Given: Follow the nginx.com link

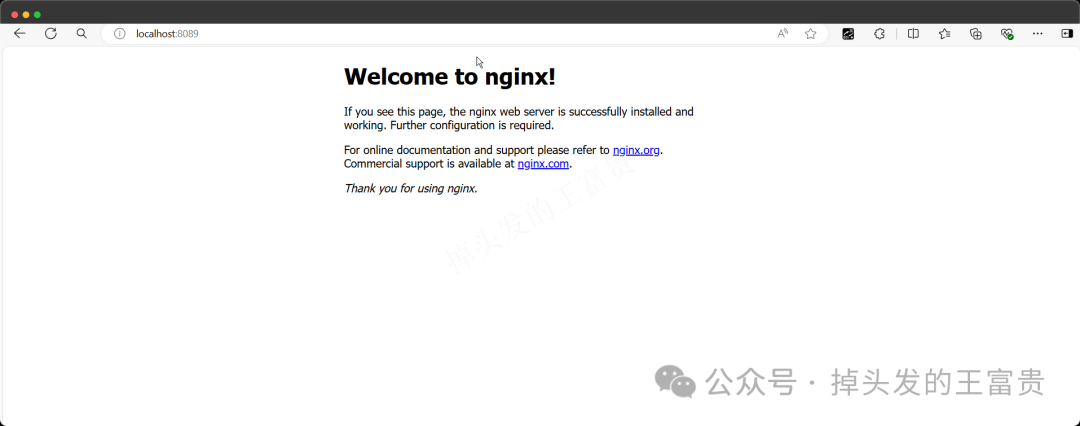Looking at the screenshot, I should 543,164.
